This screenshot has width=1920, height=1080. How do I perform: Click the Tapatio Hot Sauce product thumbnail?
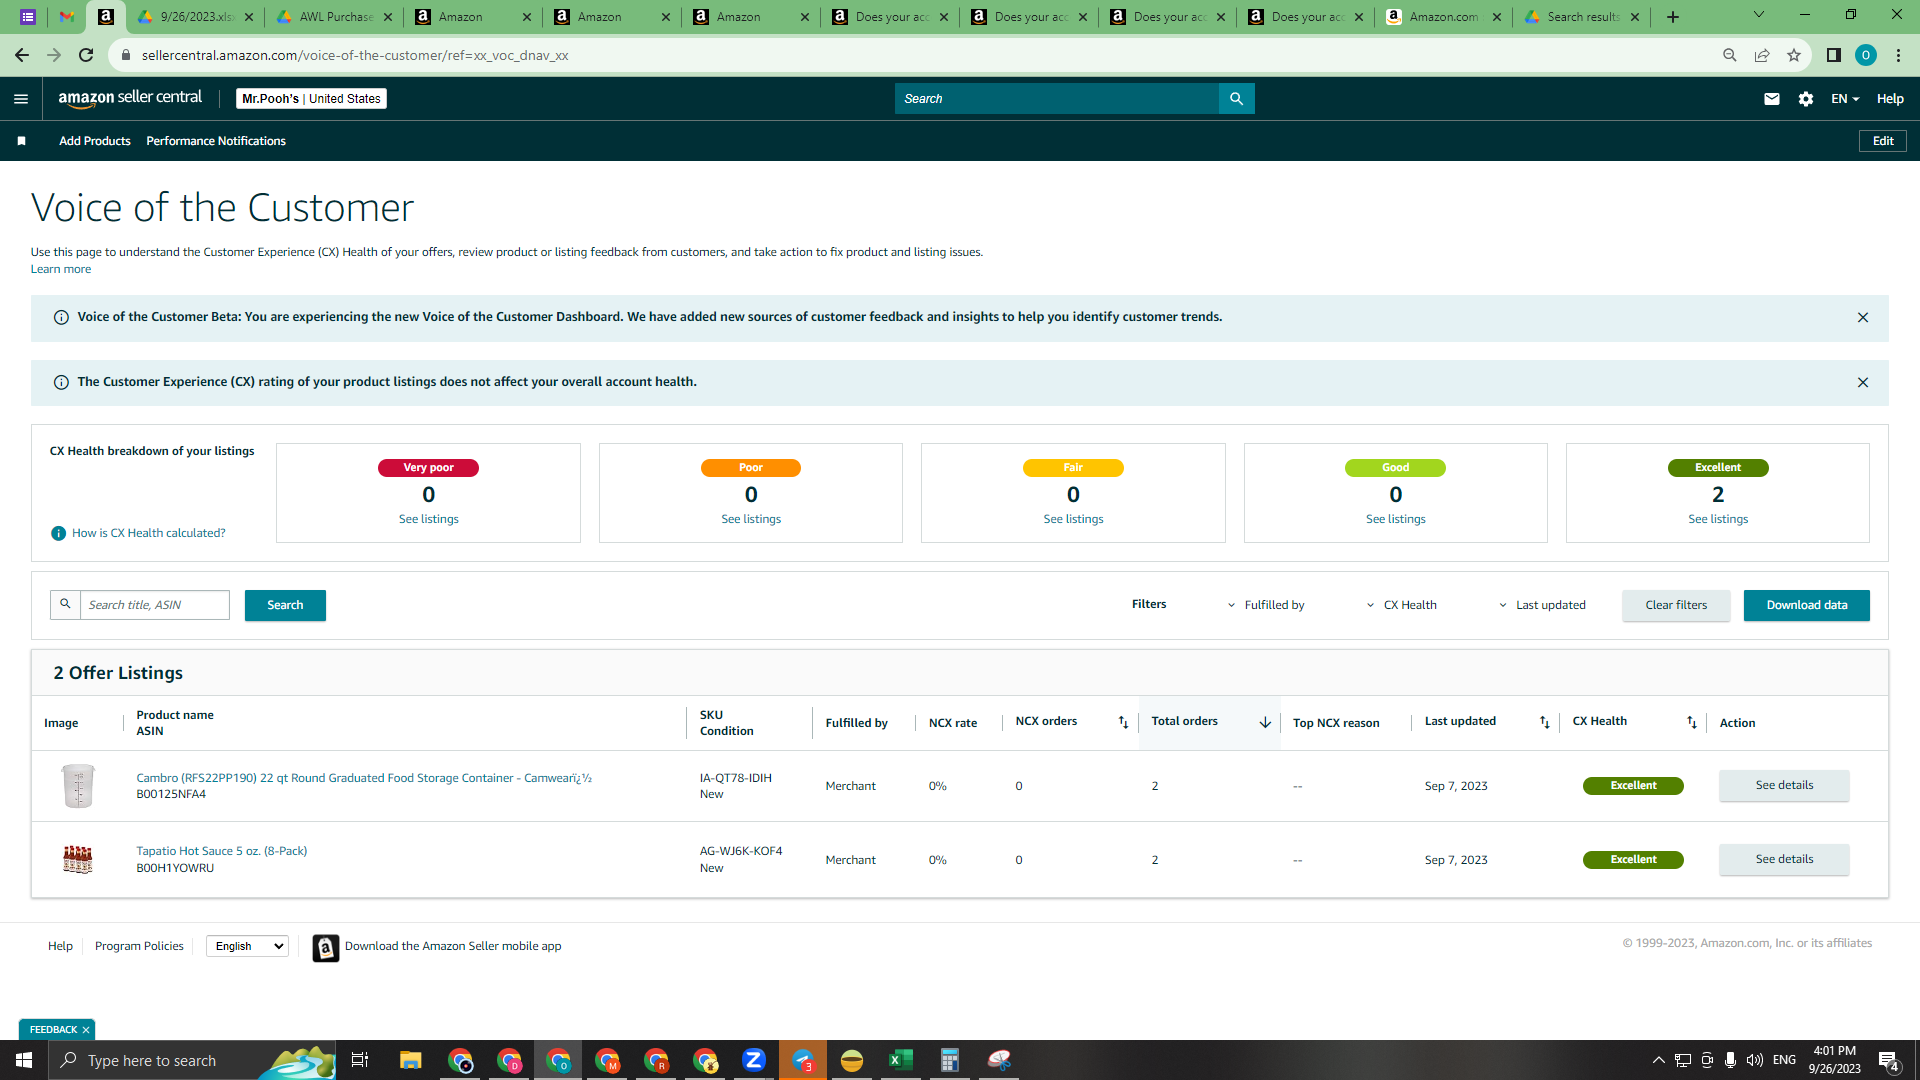click(78, 860)
